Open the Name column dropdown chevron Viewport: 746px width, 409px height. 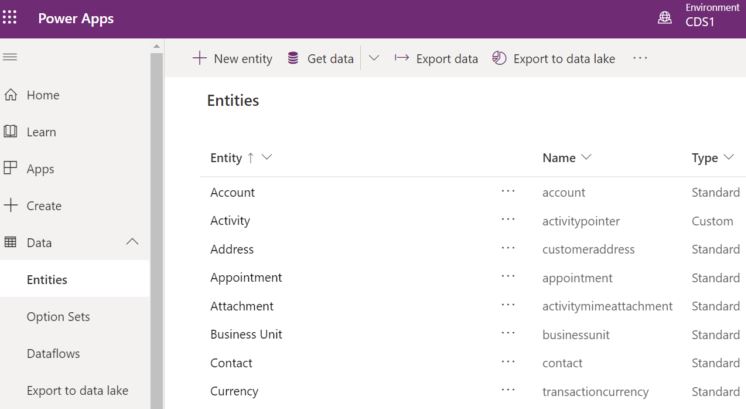click(586, 157)
